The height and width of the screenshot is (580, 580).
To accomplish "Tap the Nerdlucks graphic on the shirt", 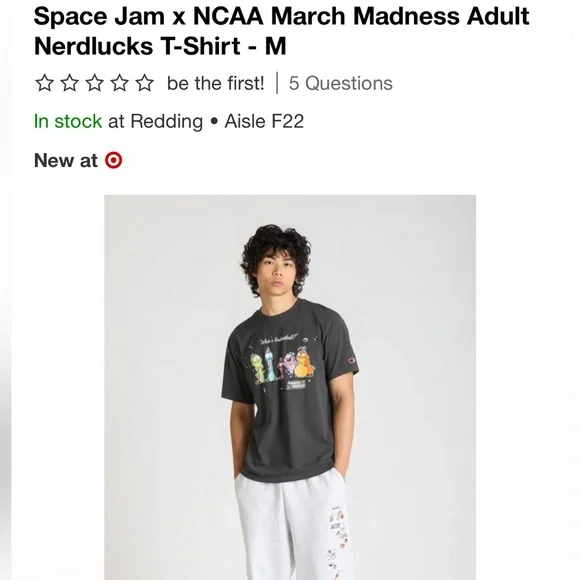I will 283,366.
